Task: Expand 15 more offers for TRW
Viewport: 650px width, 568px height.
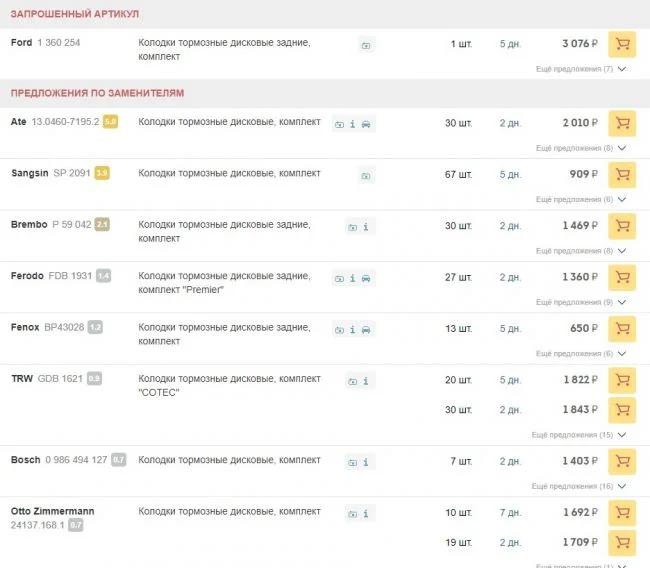Action: tap(579, 435)
